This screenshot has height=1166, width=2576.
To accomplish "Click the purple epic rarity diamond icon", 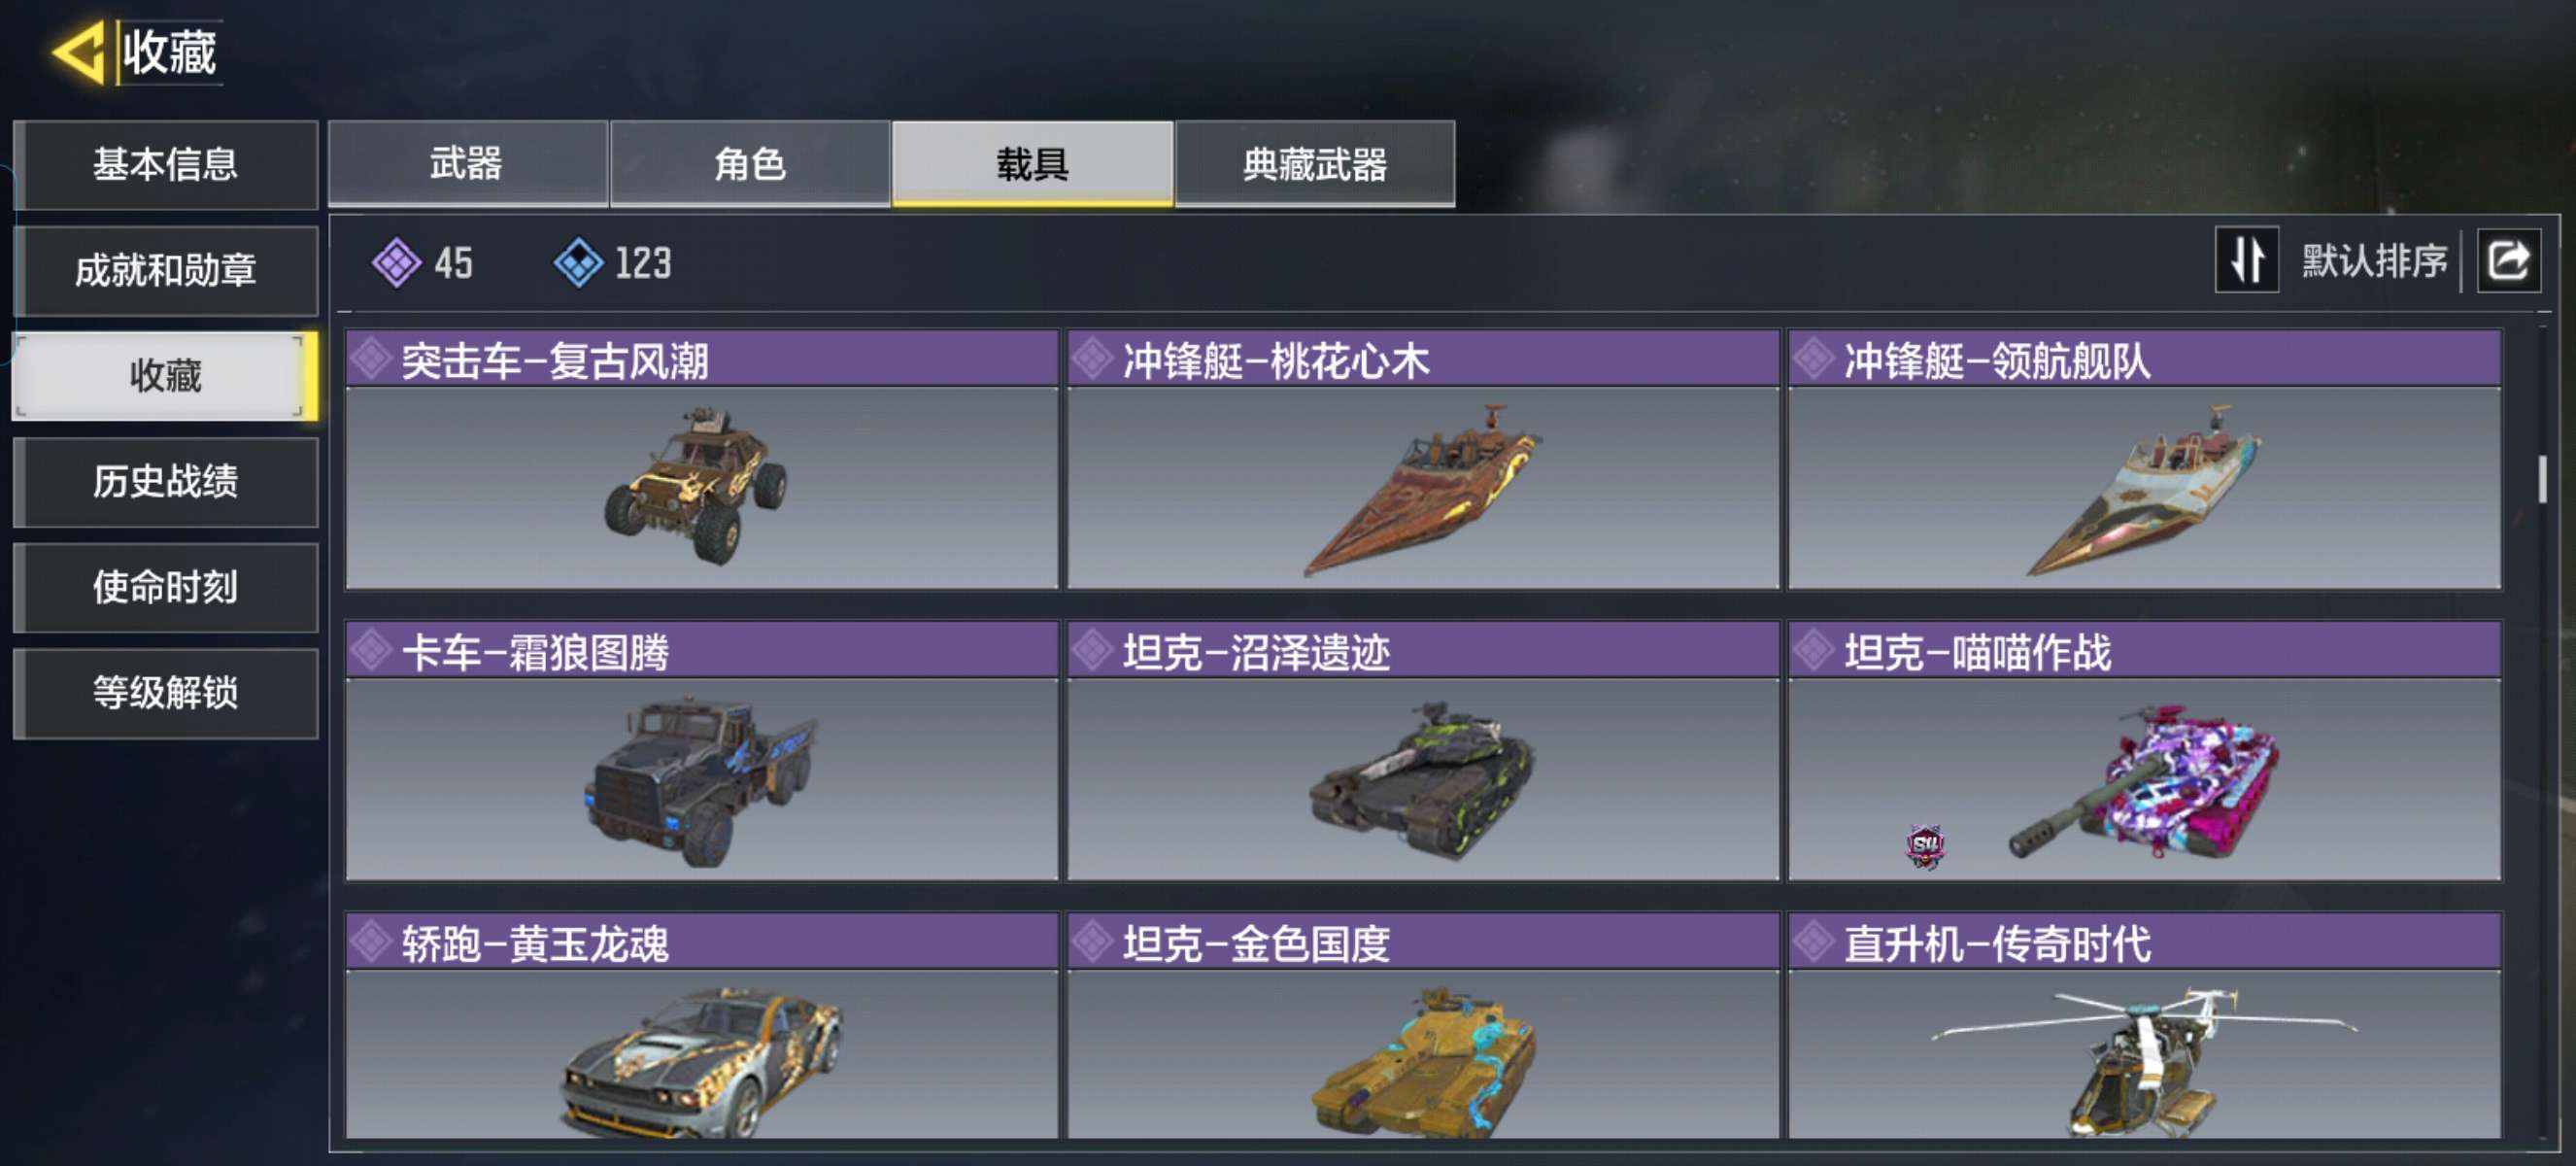I will (x=397, y=263).
